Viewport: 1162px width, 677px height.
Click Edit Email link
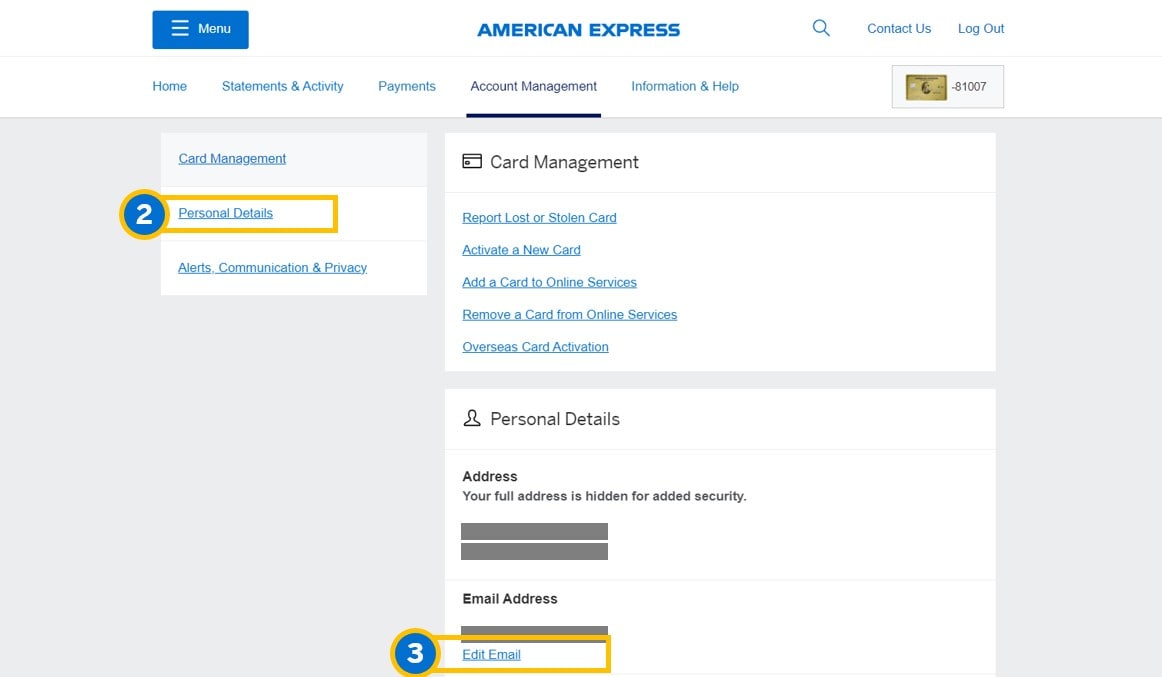[x=490, y=654]
